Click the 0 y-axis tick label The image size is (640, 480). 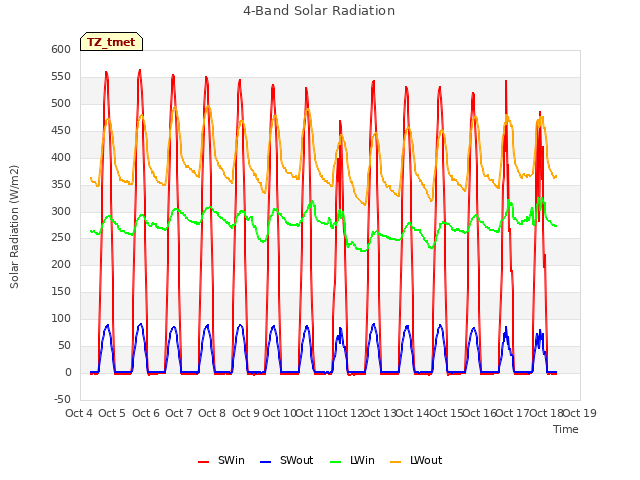click(68, 372)
